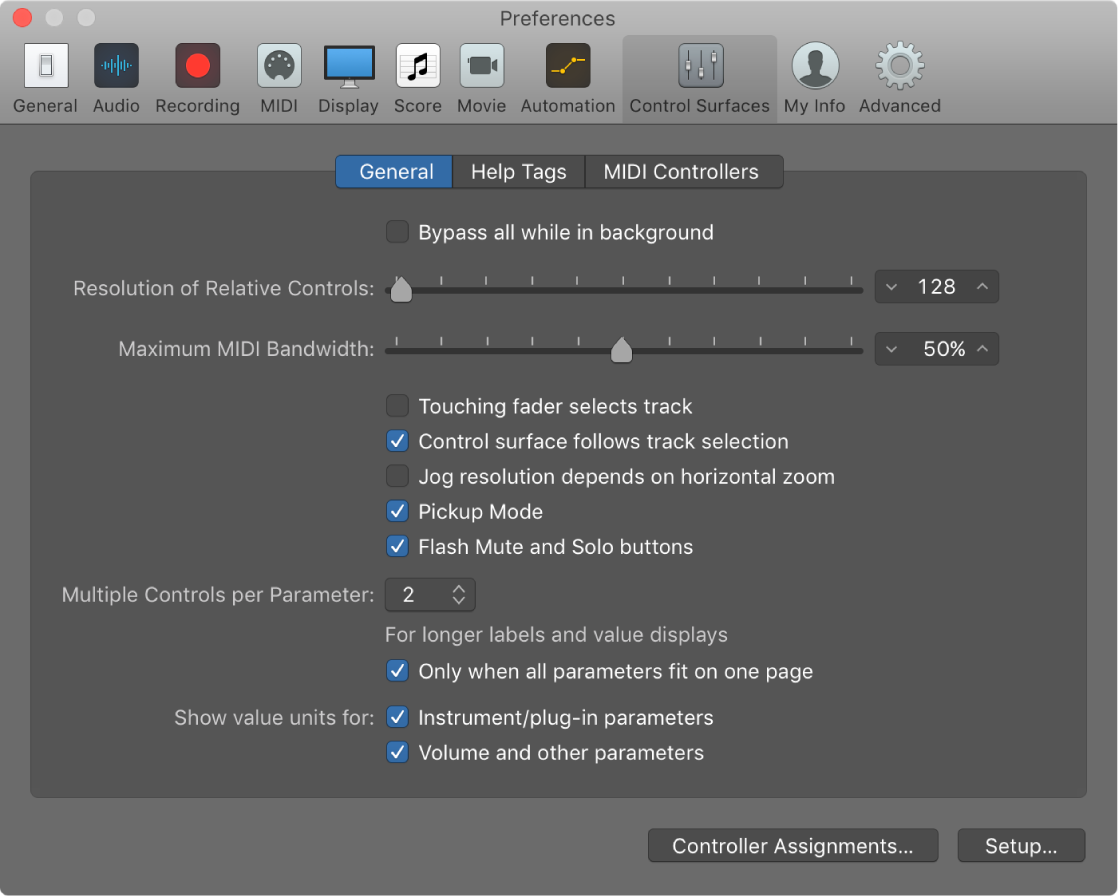Click the Controller Assignments button

click(793, 845)
